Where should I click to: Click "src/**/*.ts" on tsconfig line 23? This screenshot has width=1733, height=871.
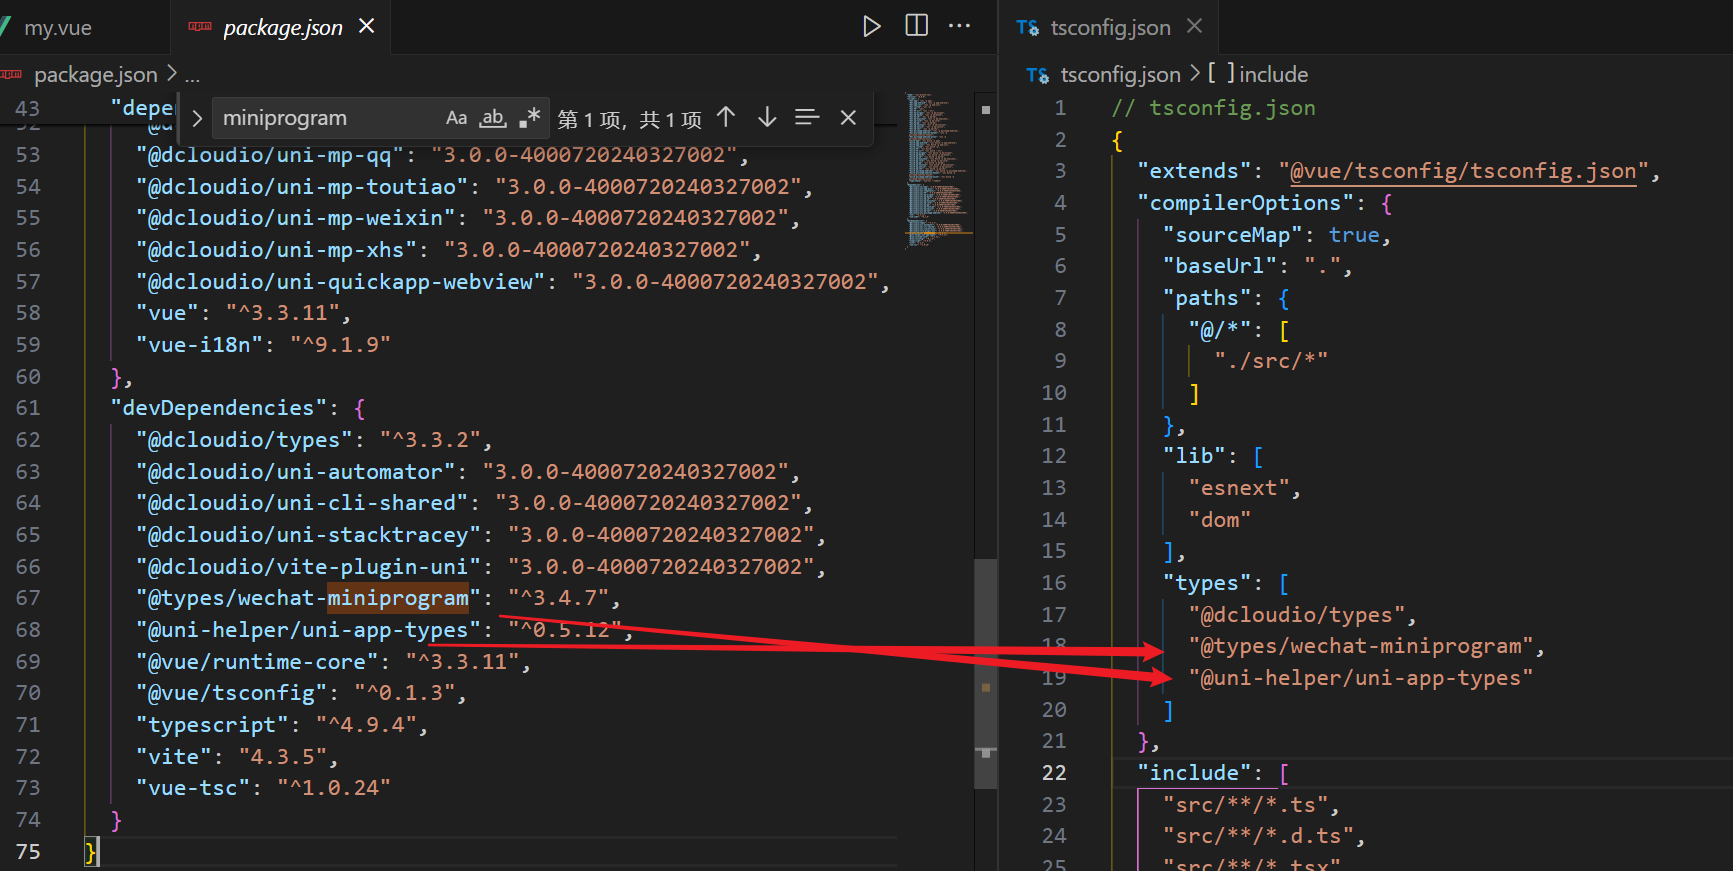click(x=1246, y=805)
